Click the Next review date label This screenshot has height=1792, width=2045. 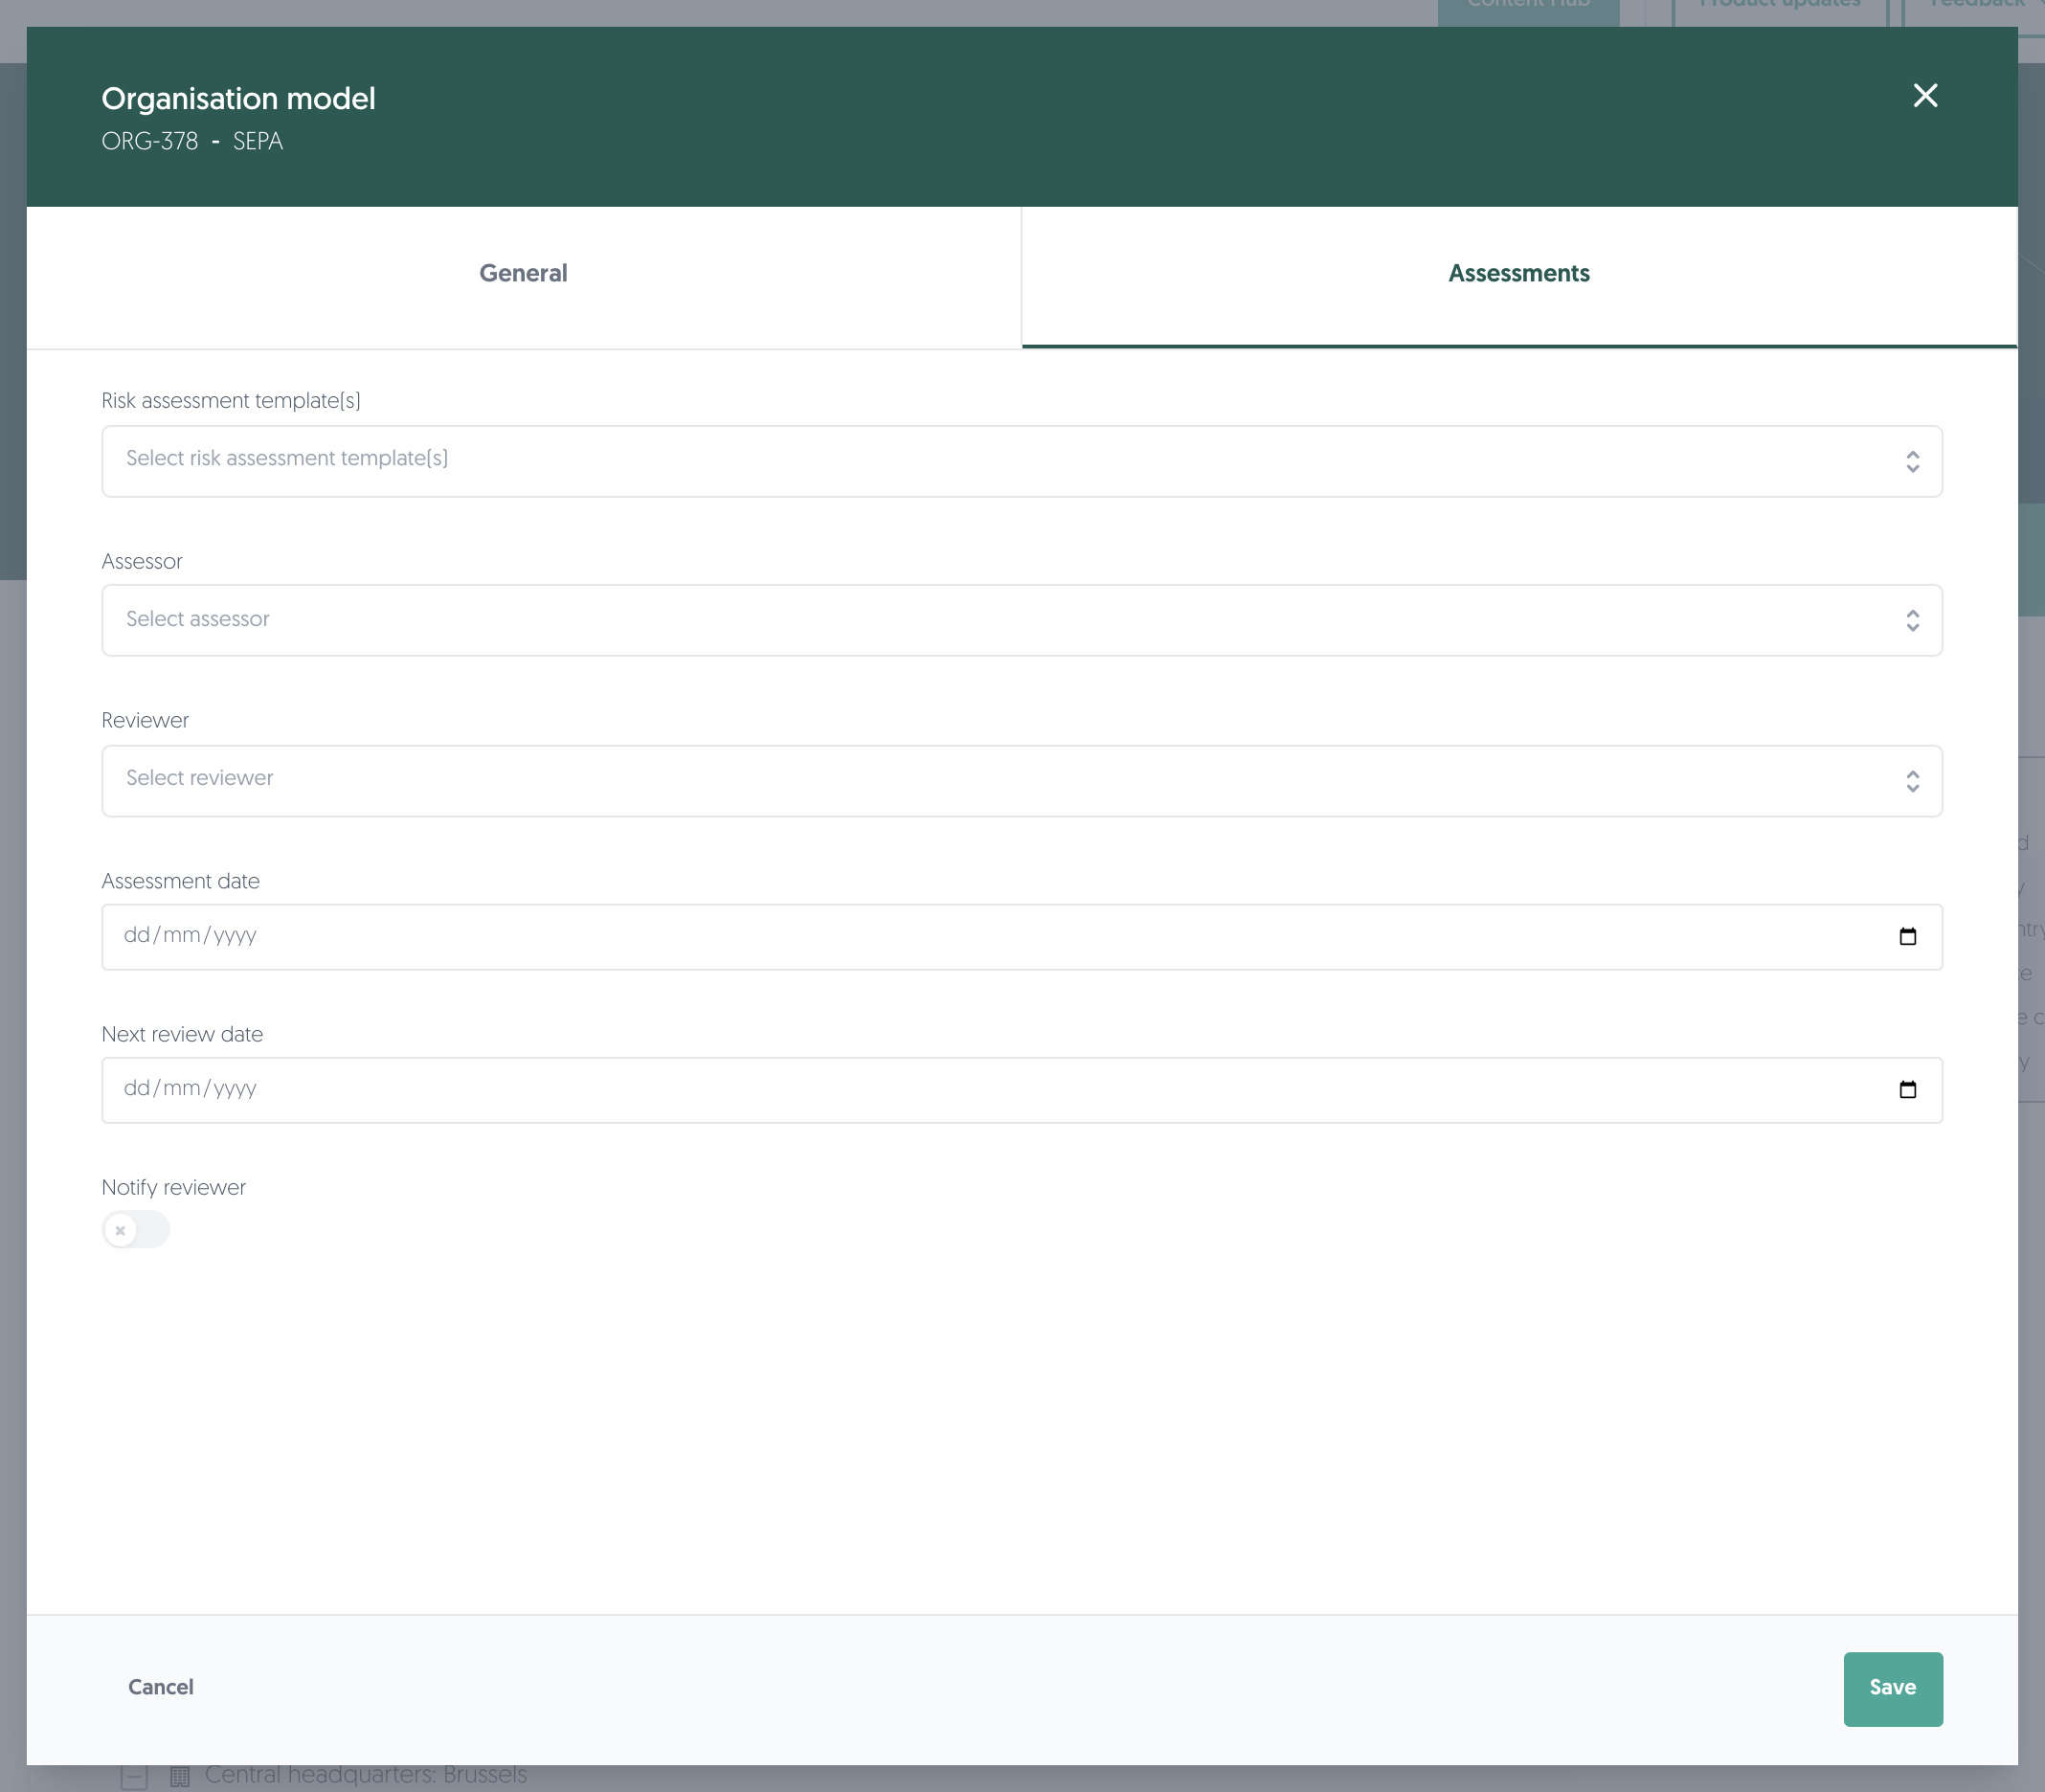(182, 1034)
